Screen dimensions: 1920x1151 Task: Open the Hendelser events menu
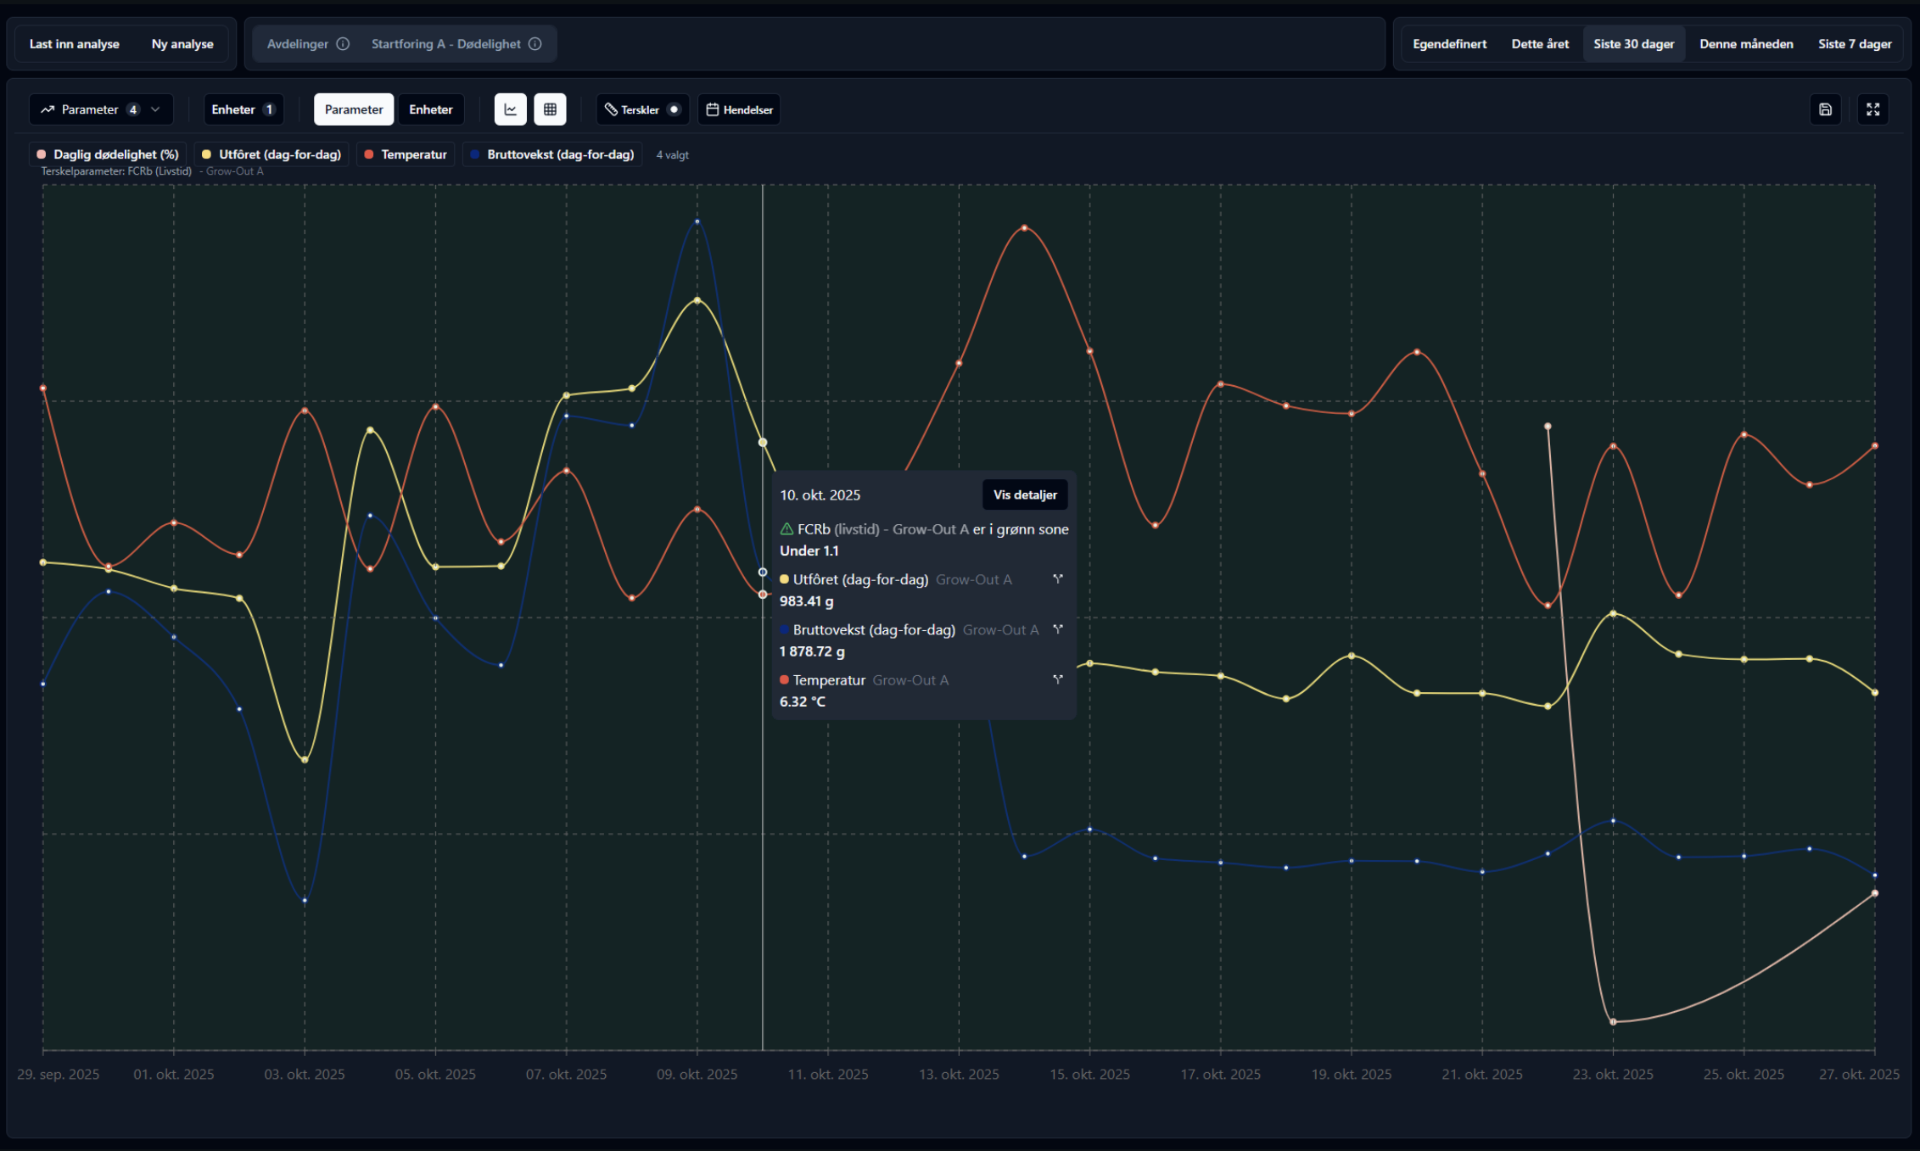pyautogui.click(x=739, y=110)
